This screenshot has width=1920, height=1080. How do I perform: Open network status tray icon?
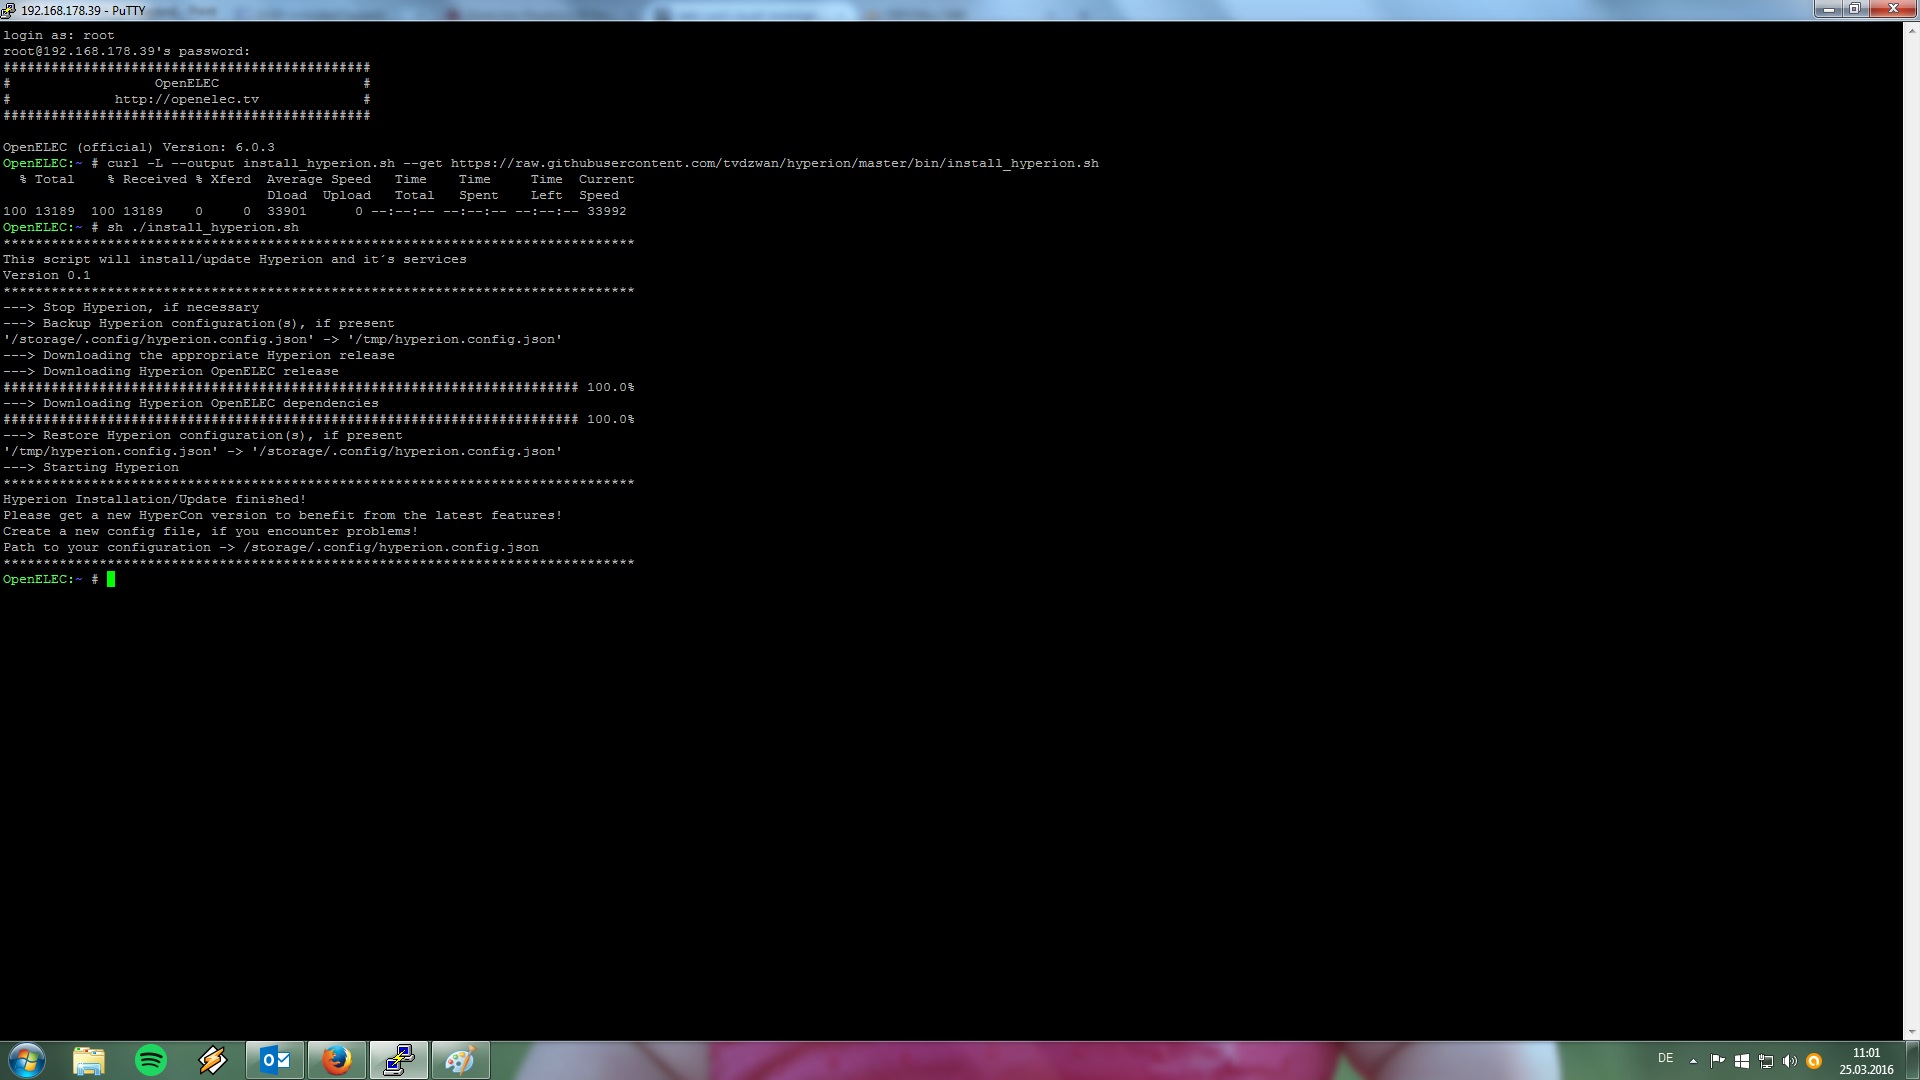[1766, 1061]
